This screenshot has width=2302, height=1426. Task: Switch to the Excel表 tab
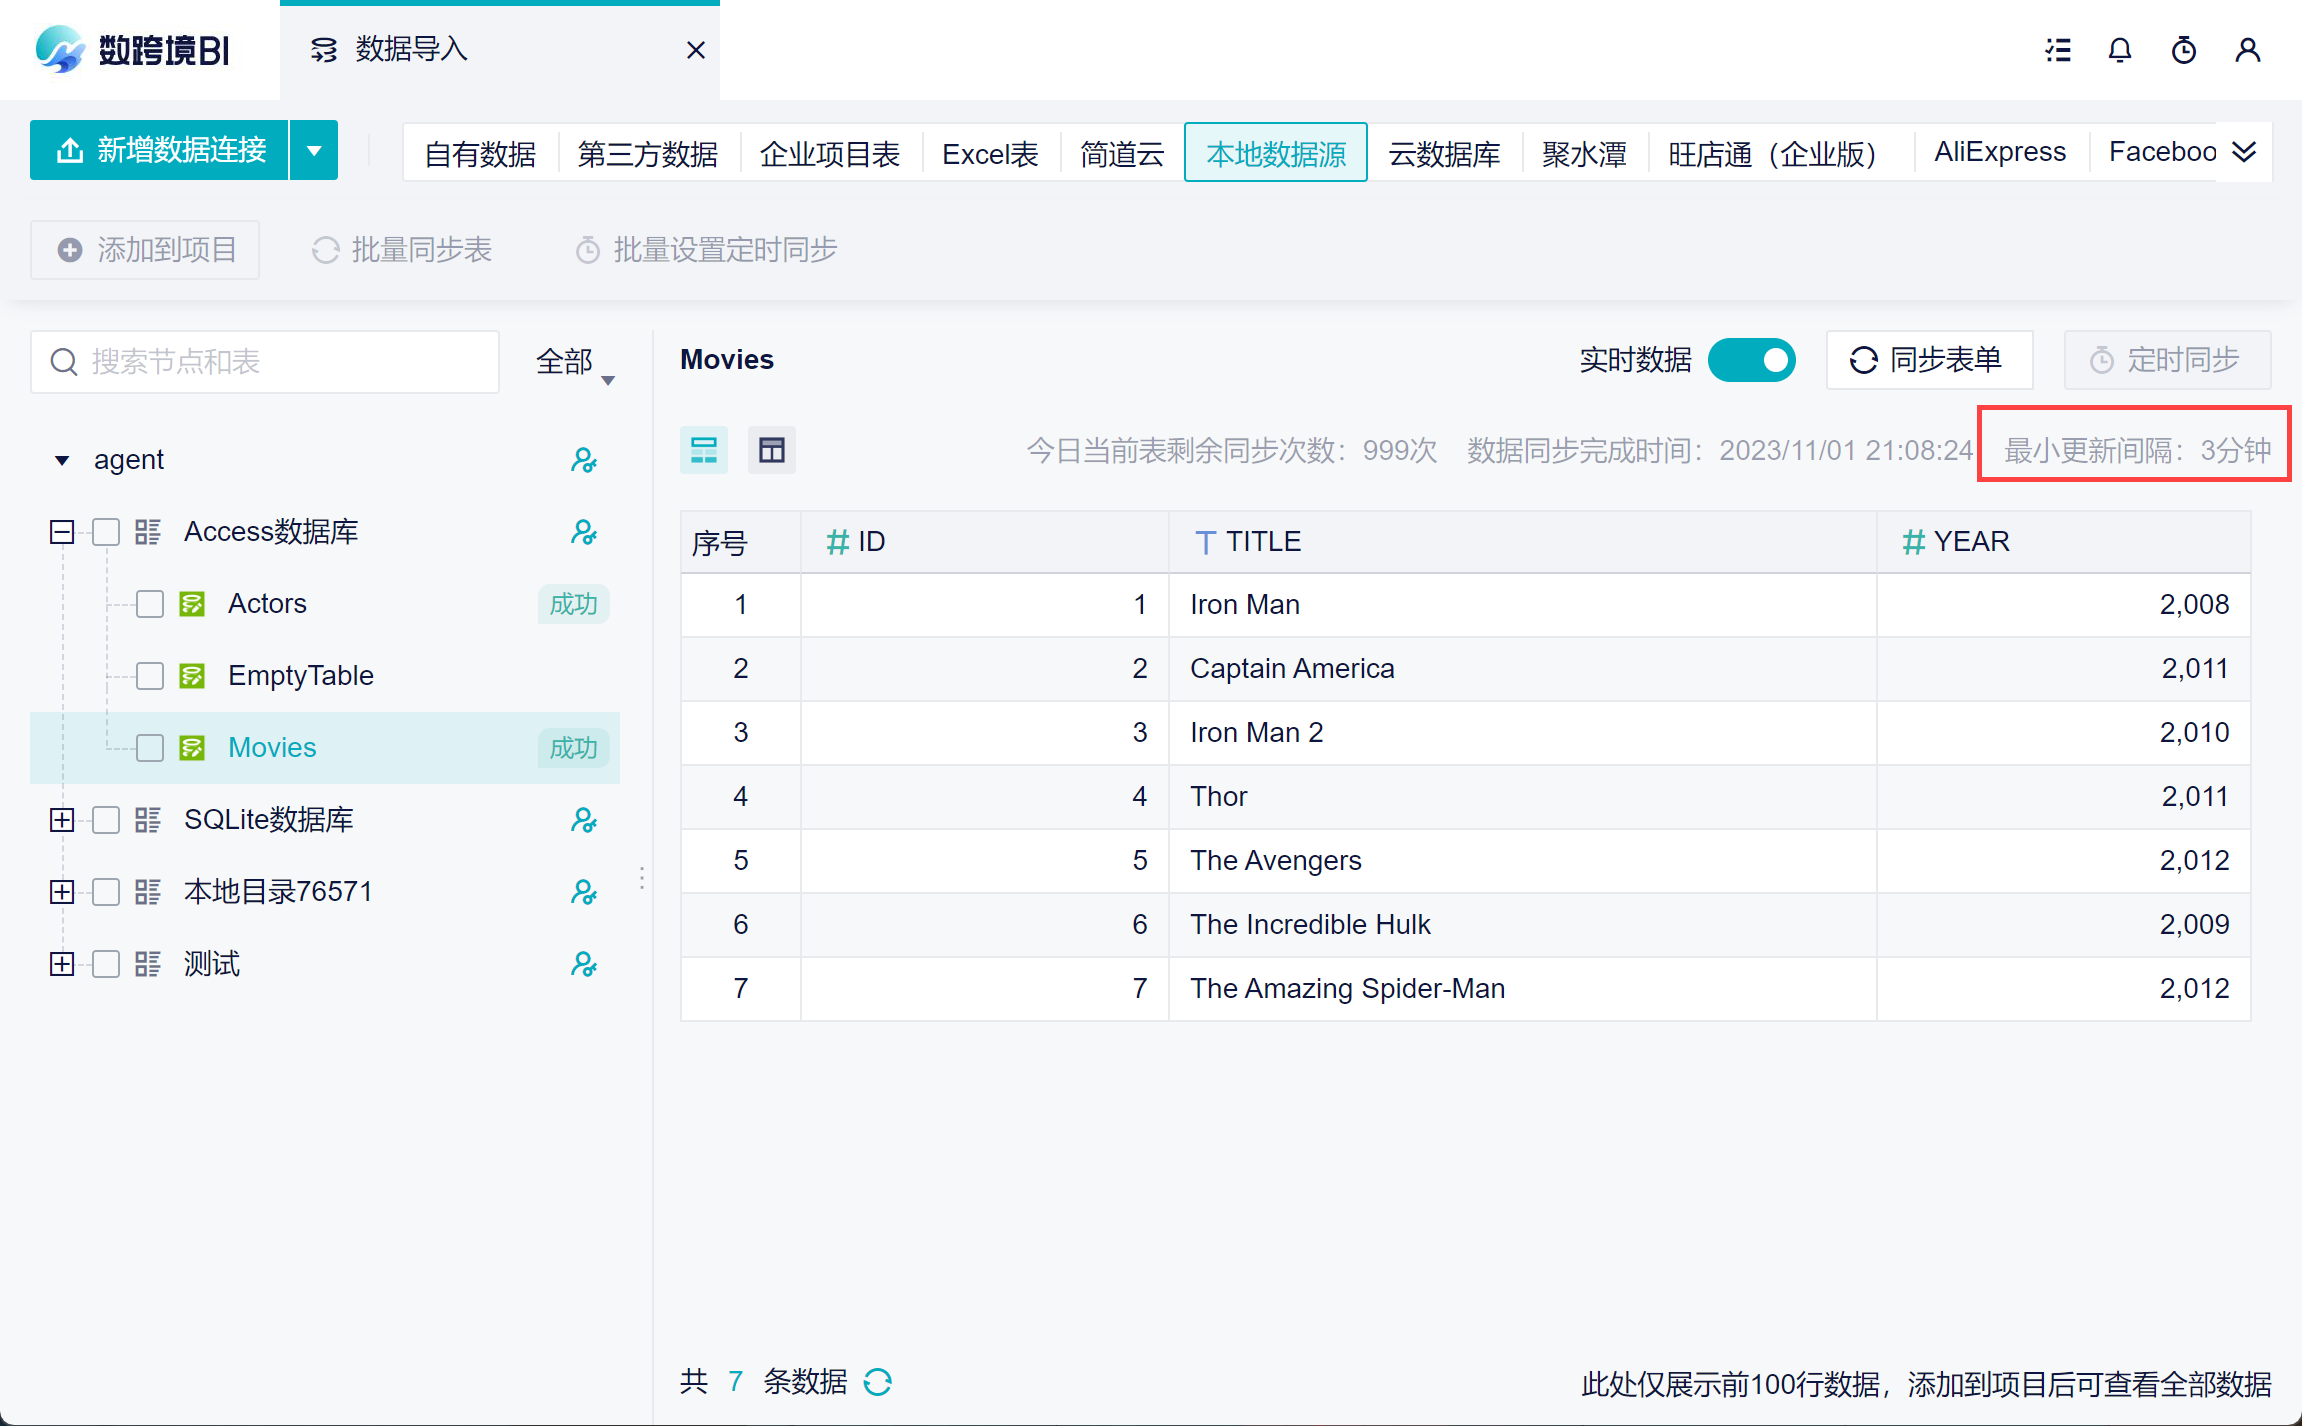(989, 153)
